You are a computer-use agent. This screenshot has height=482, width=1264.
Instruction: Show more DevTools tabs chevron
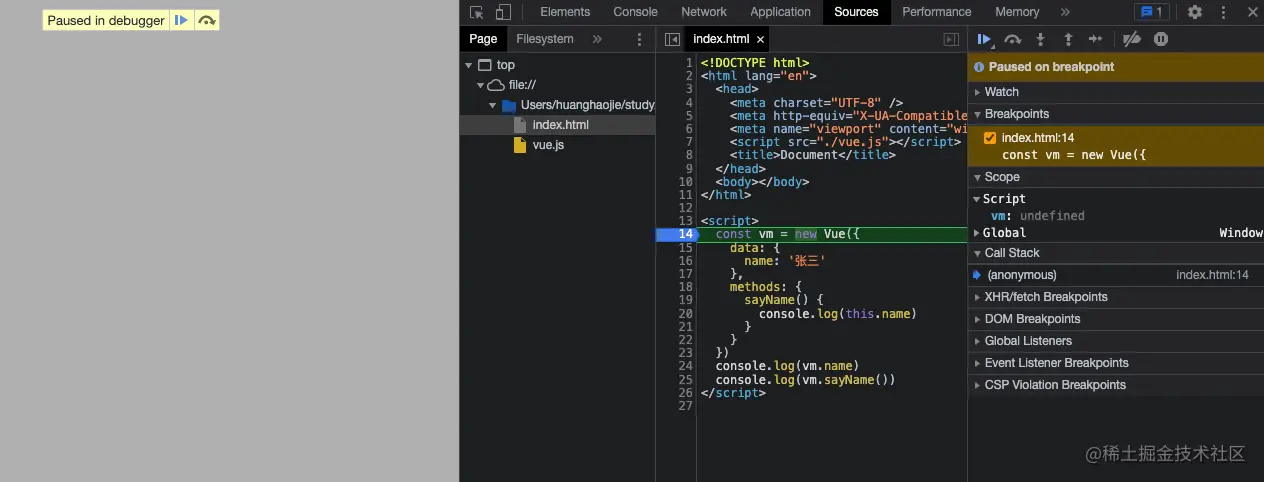point(1065,12)
